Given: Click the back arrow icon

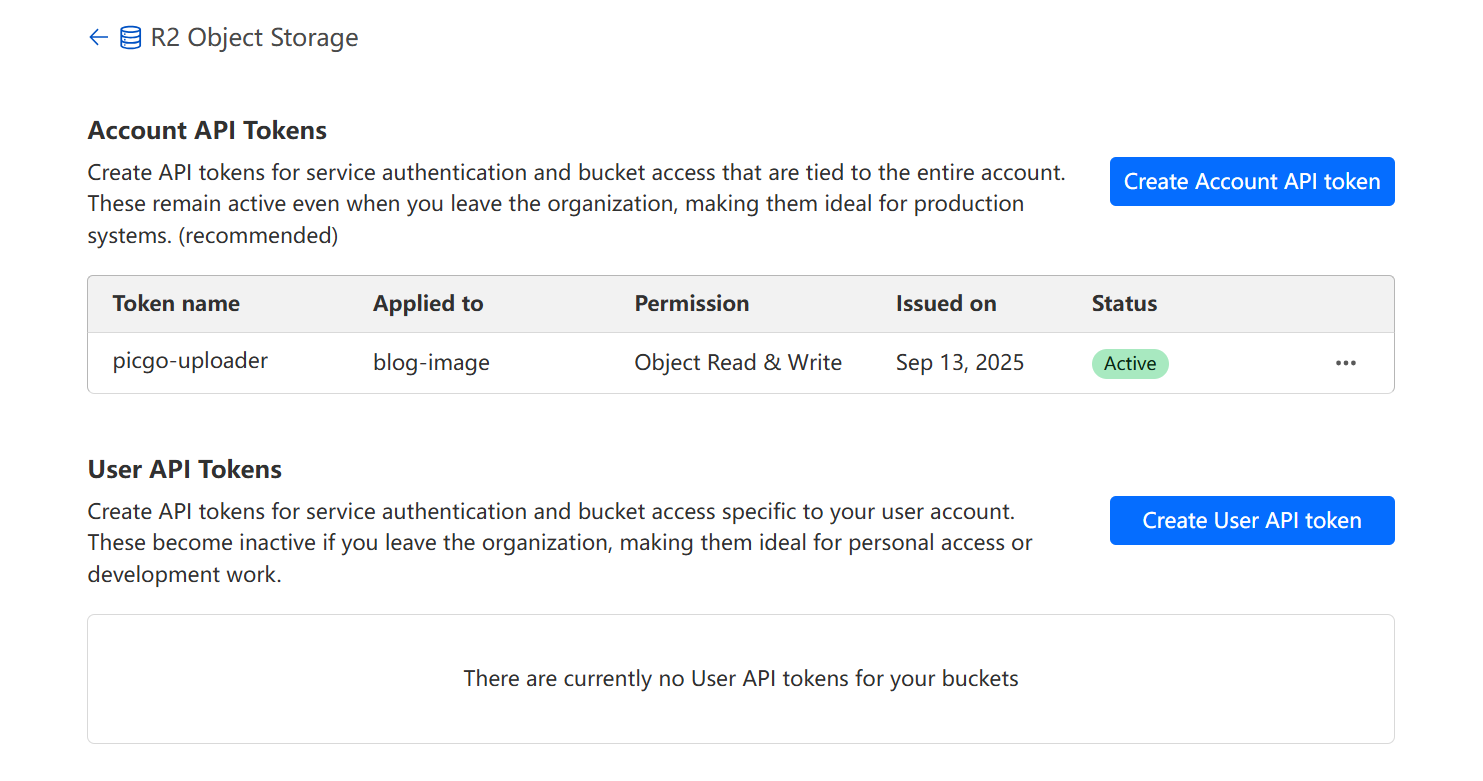Looking at the screenshot, I should (98, 38).
